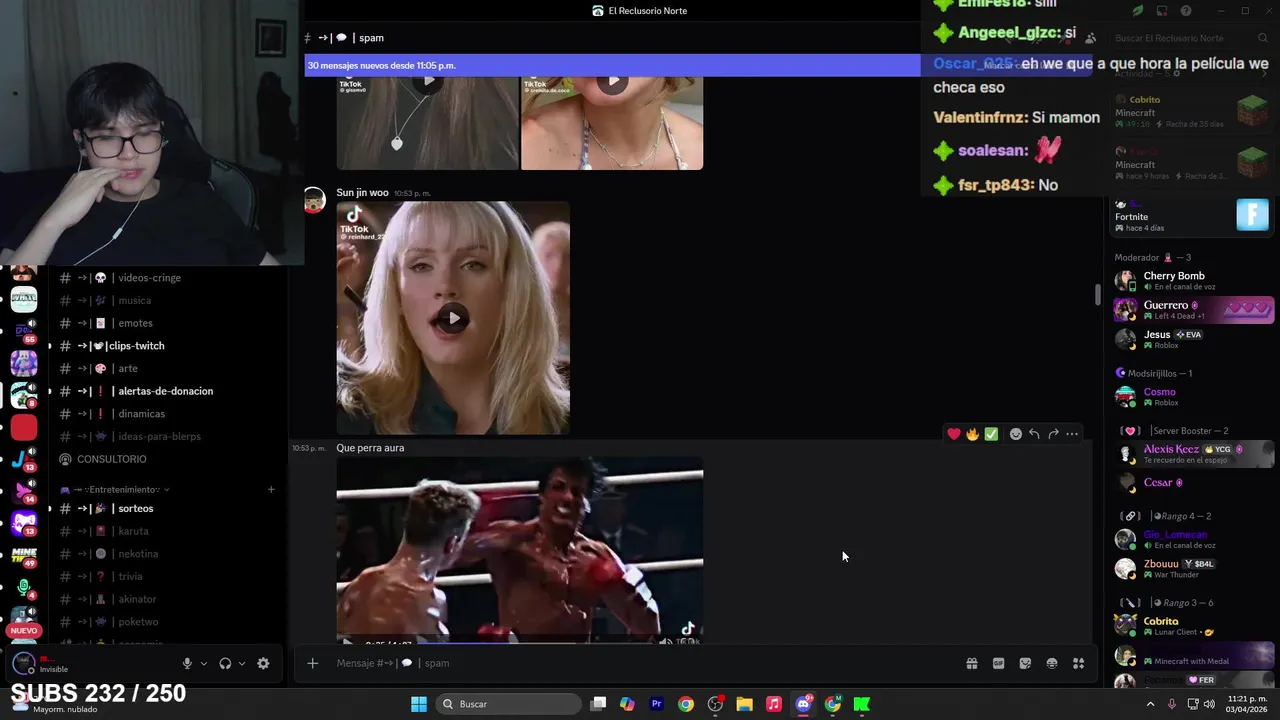
Task: Add a channel to Entretenimiento category
Action: pos(271,490)
